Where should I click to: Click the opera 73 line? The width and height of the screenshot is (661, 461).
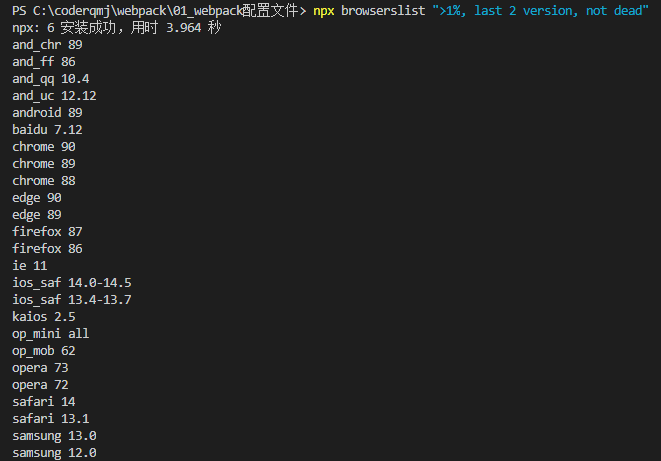[x=40, y=368]
